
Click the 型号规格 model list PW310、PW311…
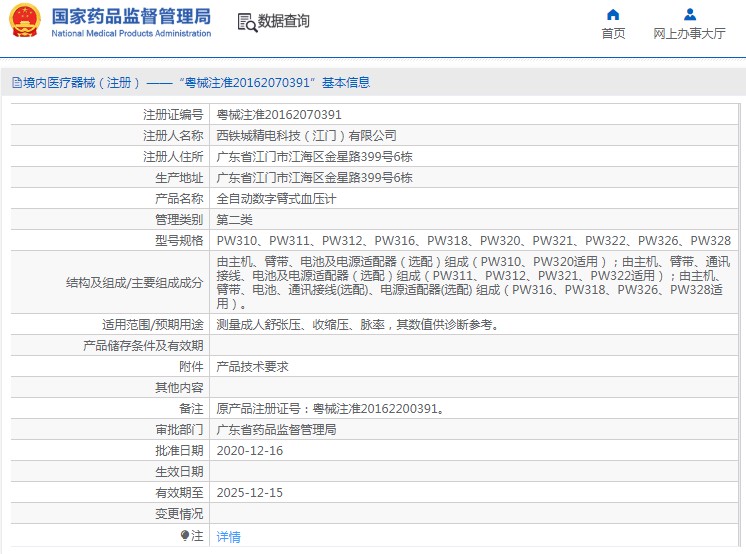[x=473, y=240]
